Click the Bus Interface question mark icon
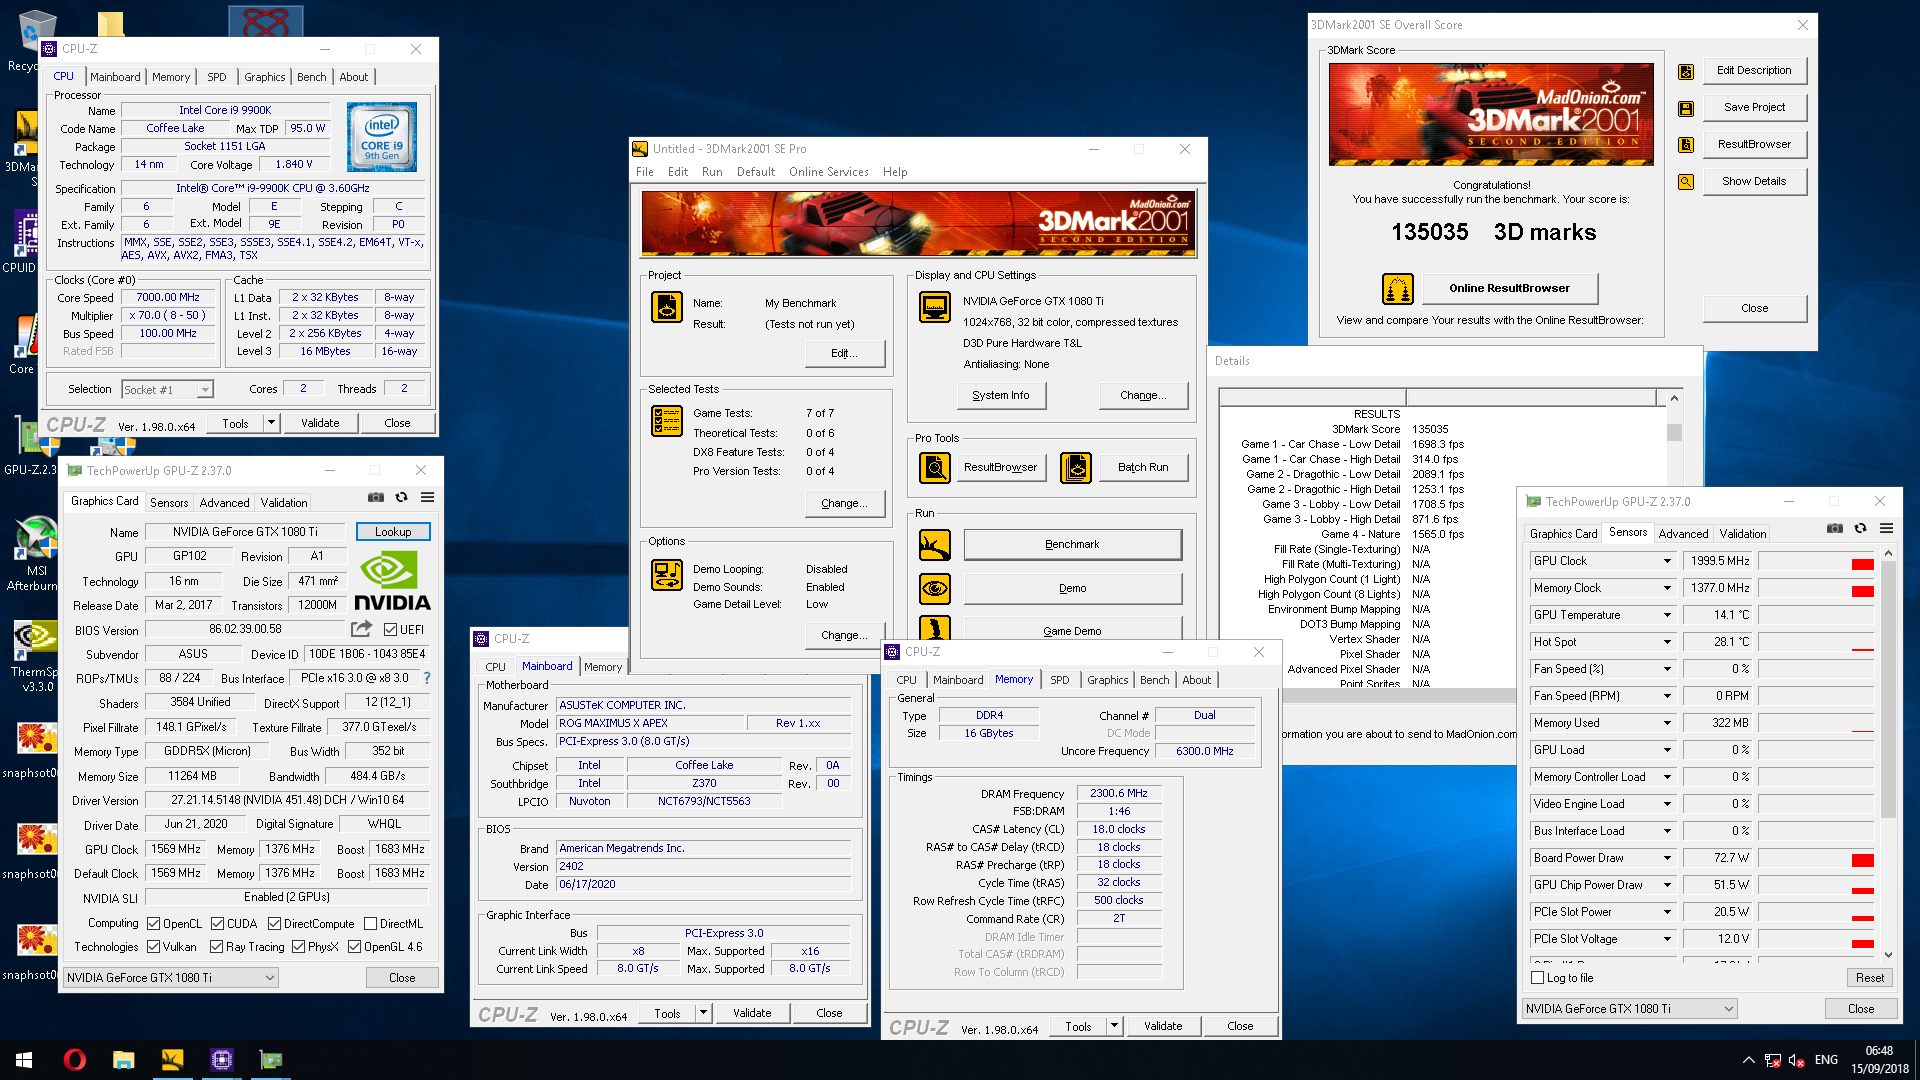Screen dimensions: 1920x1080 (427, 678)
